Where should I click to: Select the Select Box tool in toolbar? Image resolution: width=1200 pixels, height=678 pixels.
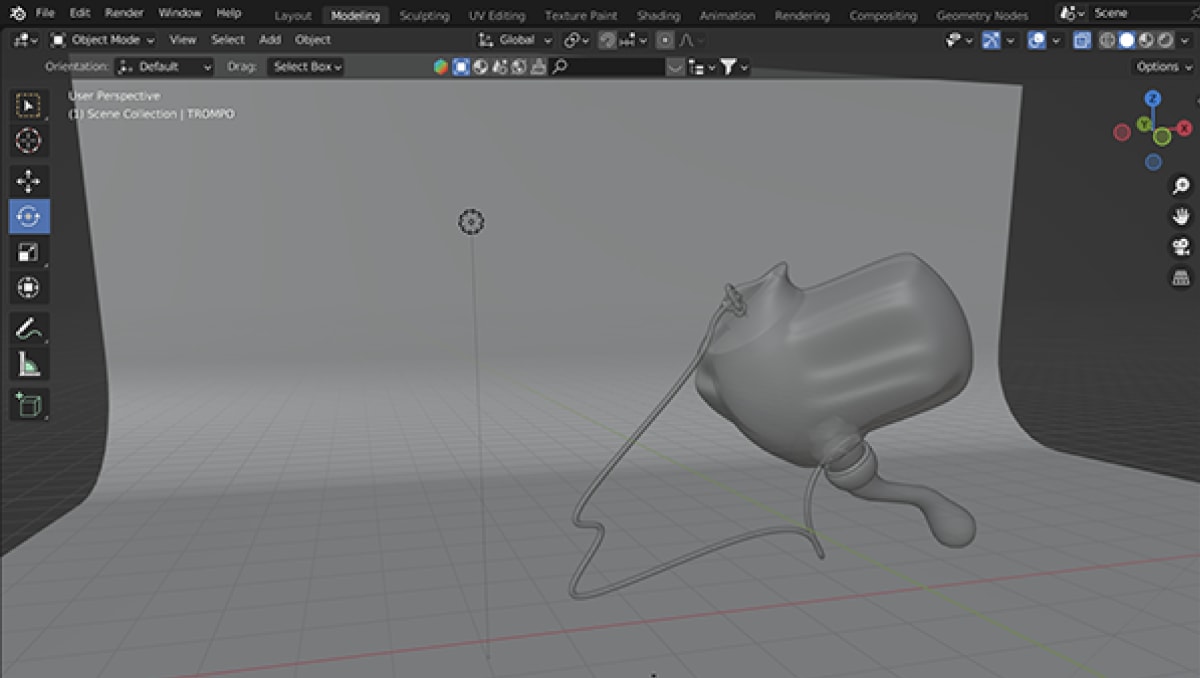(29, 106)
